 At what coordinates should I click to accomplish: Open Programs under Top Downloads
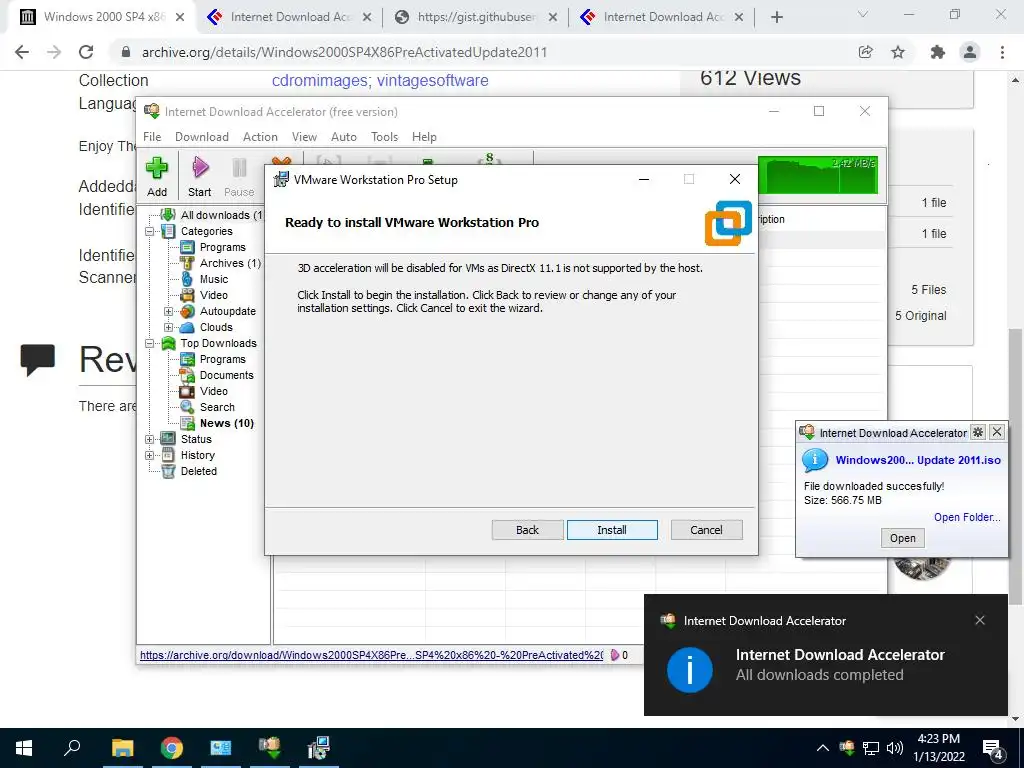pos(223,359)
